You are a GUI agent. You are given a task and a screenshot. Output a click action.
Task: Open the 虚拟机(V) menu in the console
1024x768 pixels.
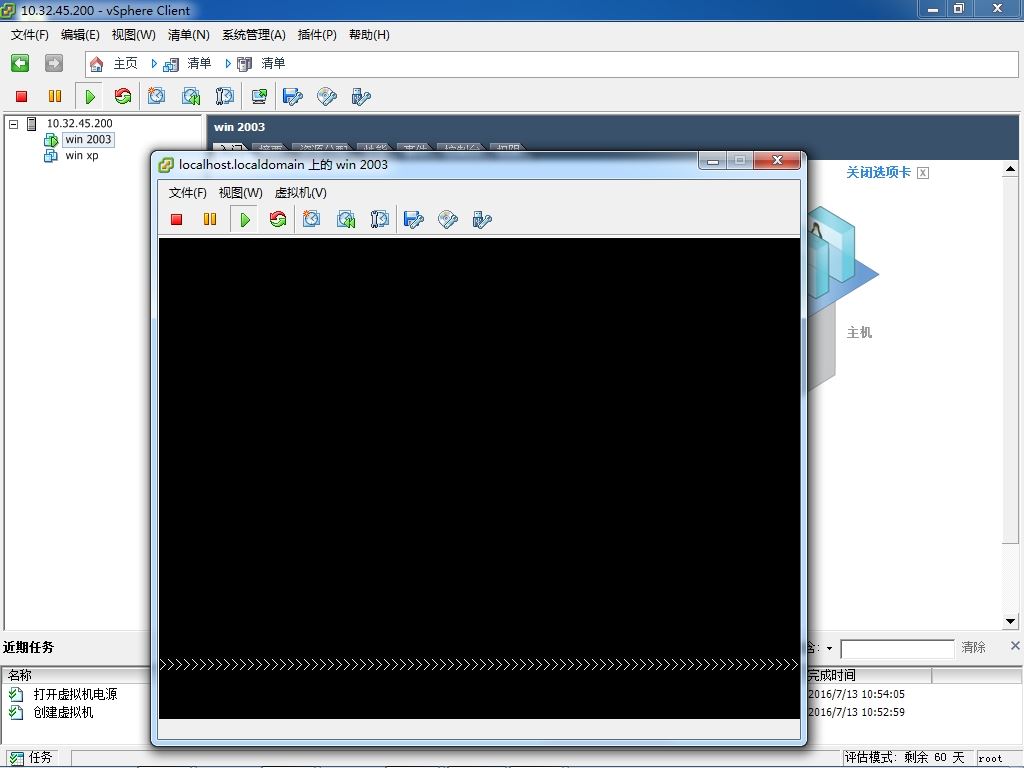click(x=300, y=193)
